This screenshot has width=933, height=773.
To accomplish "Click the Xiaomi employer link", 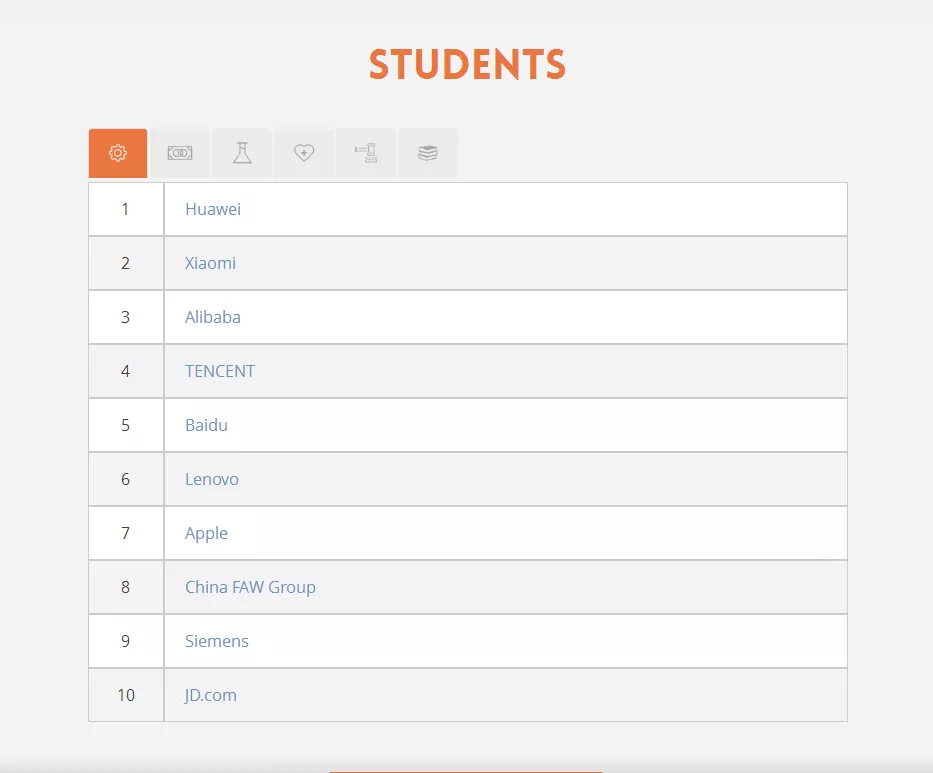I will (210, 263).
